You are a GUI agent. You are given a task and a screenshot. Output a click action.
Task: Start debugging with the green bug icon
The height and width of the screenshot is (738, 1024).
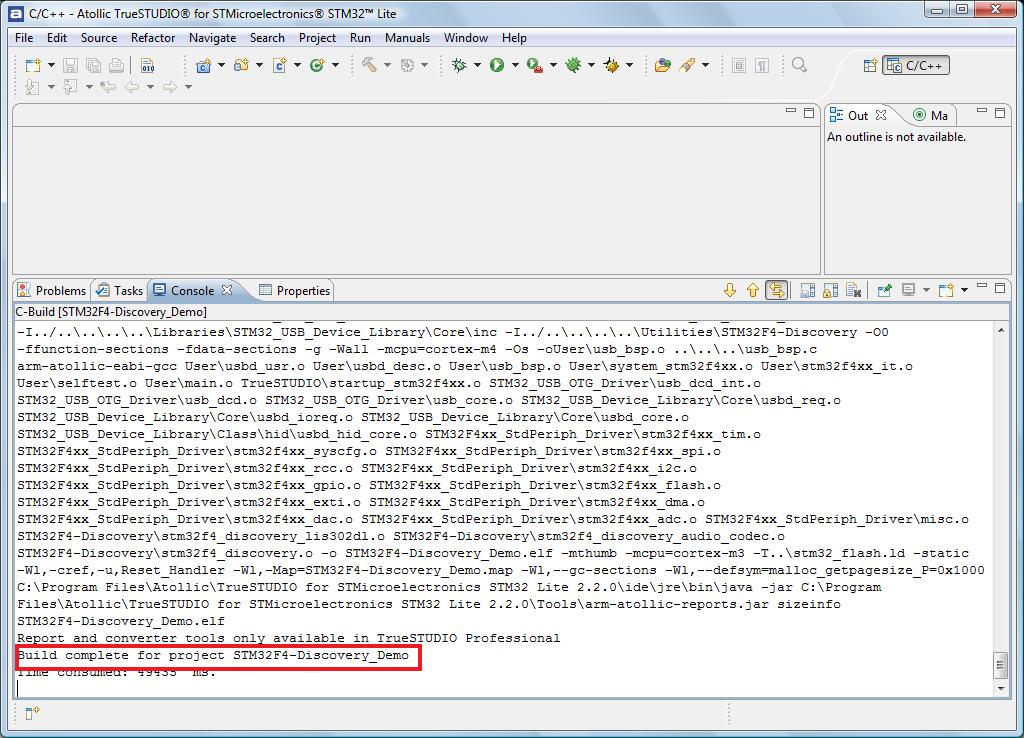459,65
